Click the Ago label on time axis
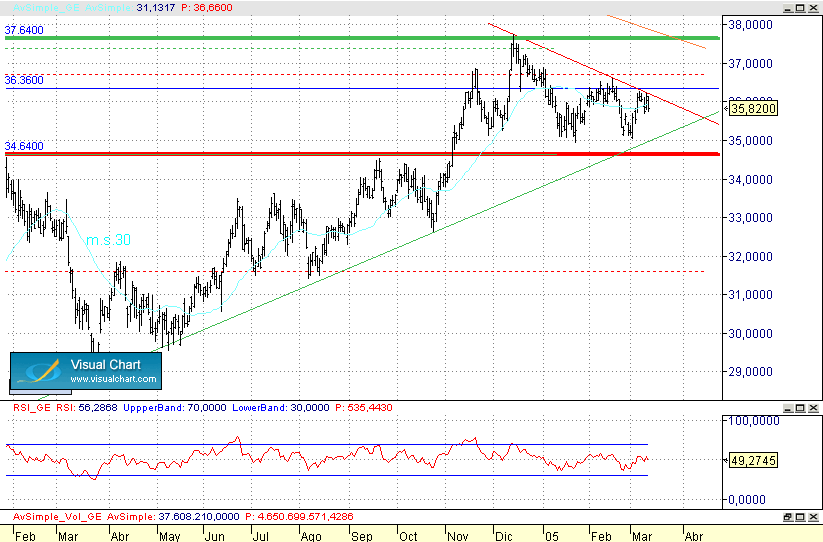The height and width of the screenshot is (542, 823). pos(311,536)
